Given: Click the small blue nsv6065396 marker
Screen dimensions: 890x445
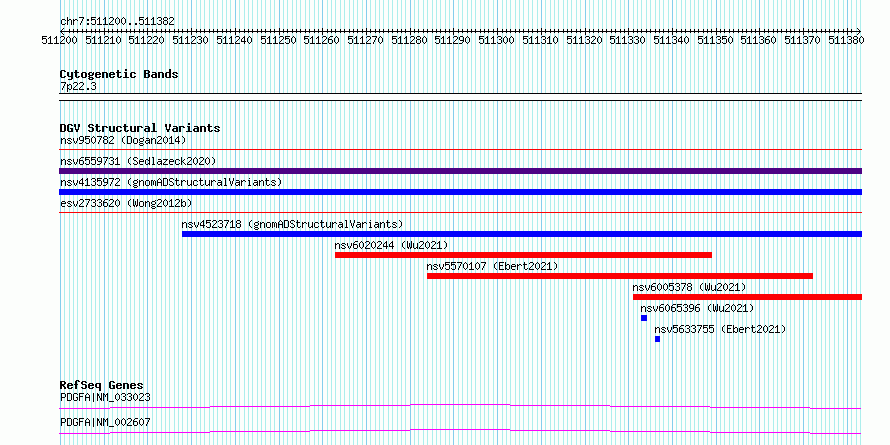Looking at the screenshot, I should coord(644,318).
